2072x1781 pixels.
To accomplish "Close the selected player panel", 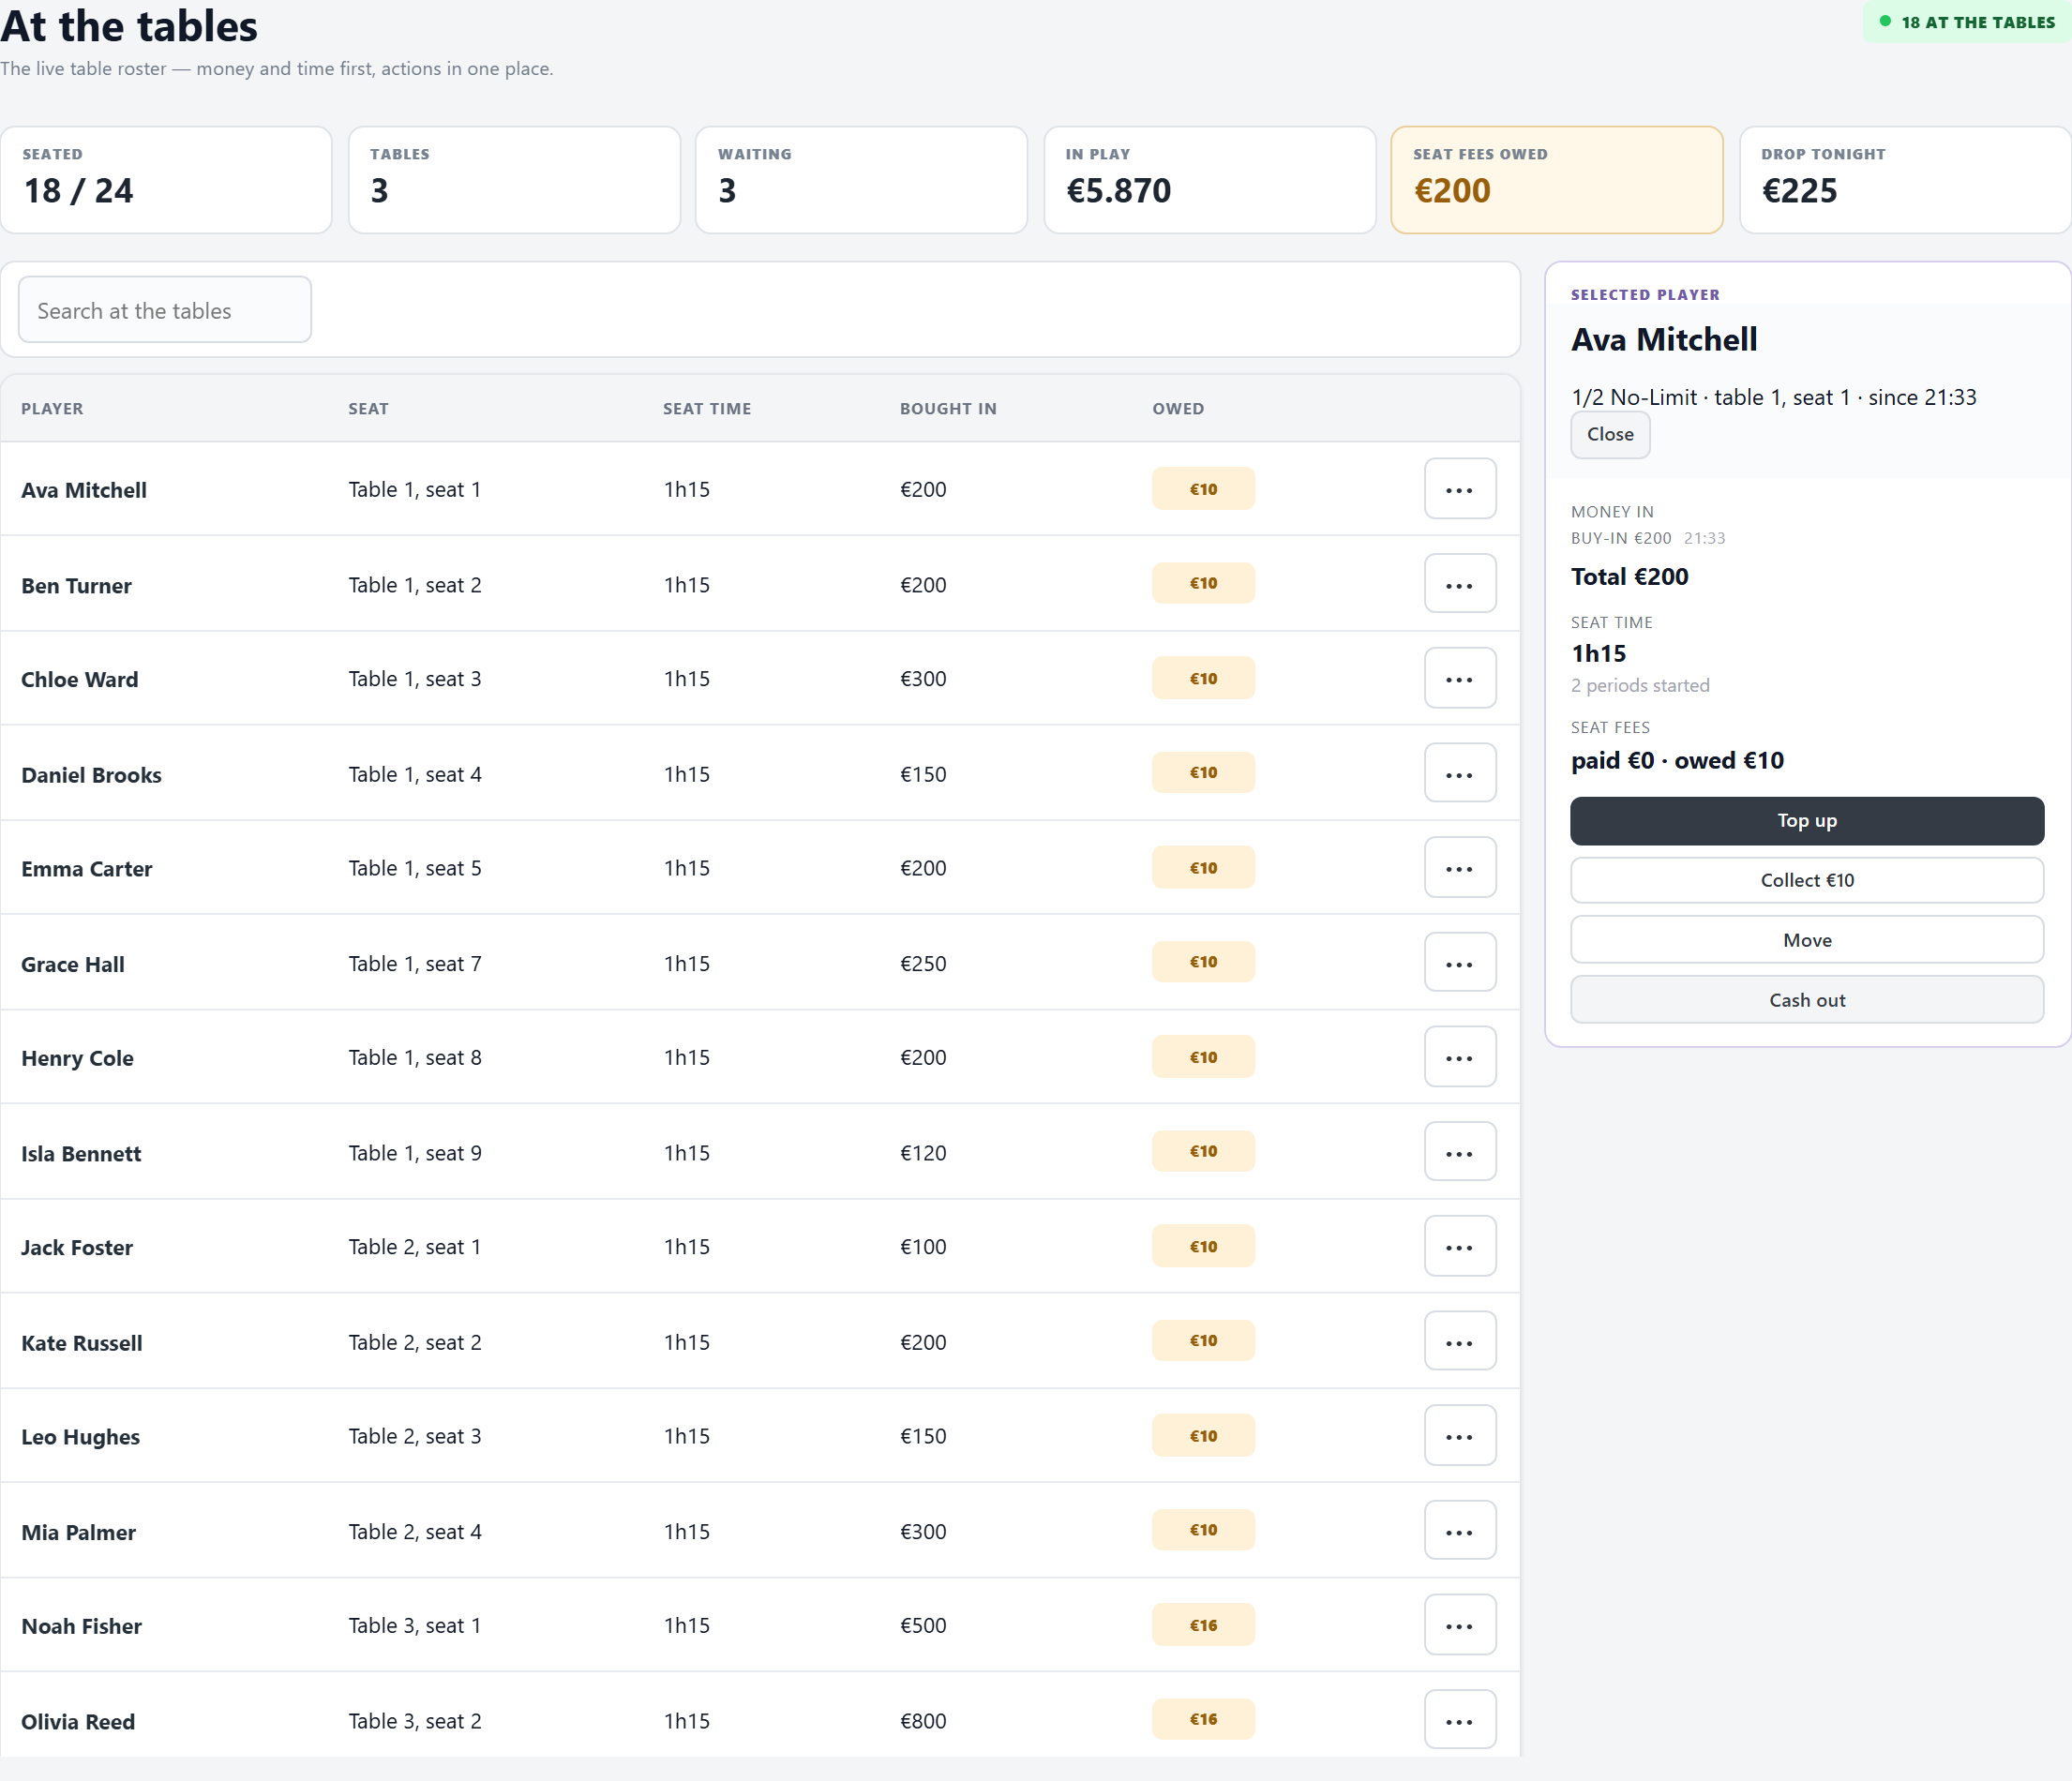I will [x=1609, y=435].
